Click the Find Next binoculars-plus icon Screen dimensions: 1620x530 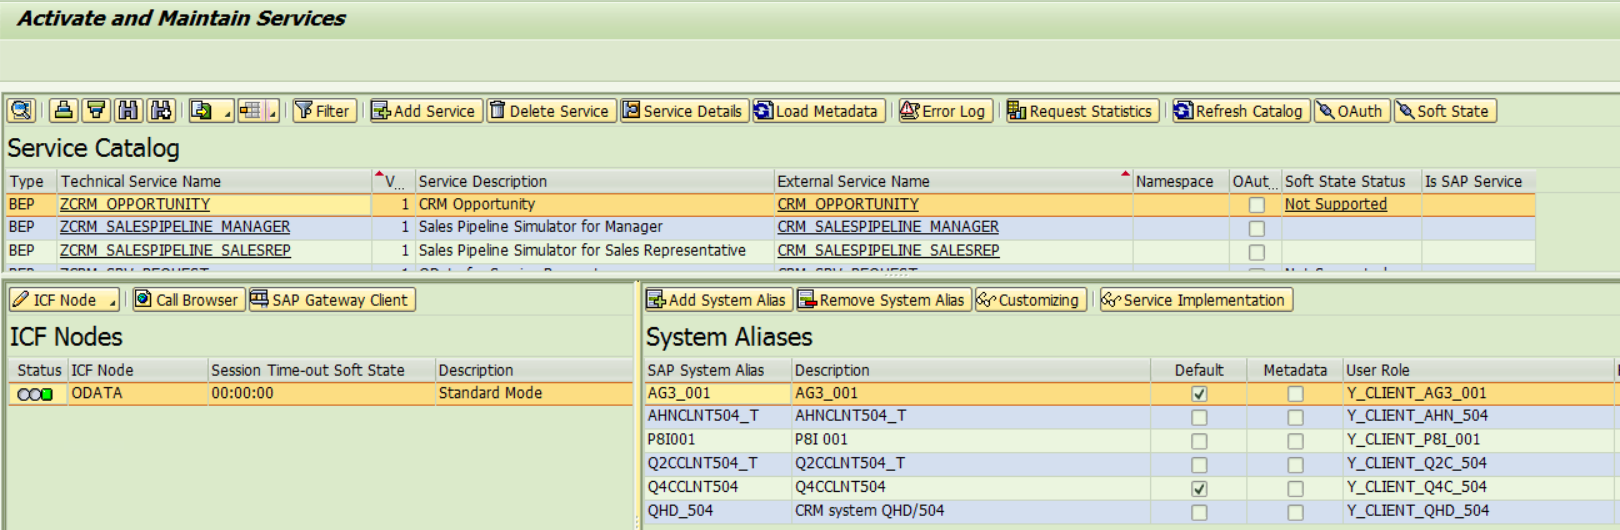click(161, 111)
